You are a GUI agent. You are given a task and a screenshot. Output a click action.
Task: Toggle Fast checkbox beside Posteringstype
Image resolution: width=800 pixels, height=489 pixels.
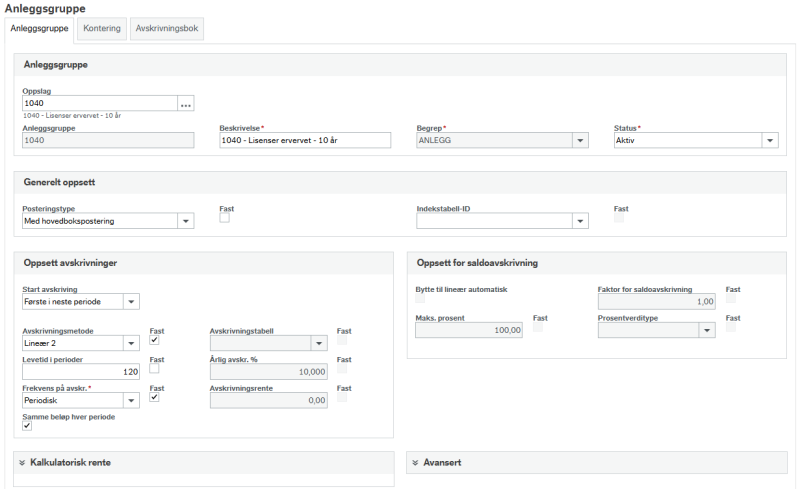click(224, 218)
